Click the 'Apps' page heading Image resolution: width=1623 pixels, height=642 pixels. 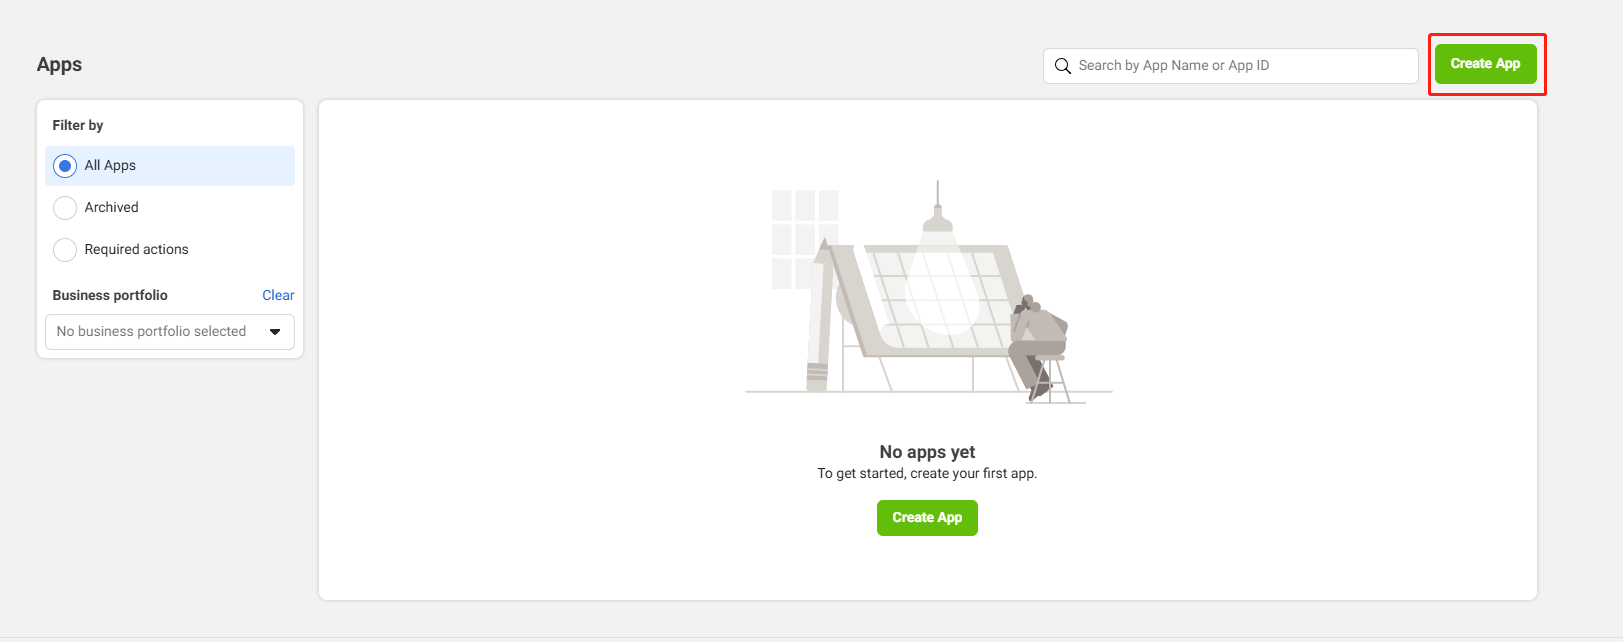click(x=59, y=65)
